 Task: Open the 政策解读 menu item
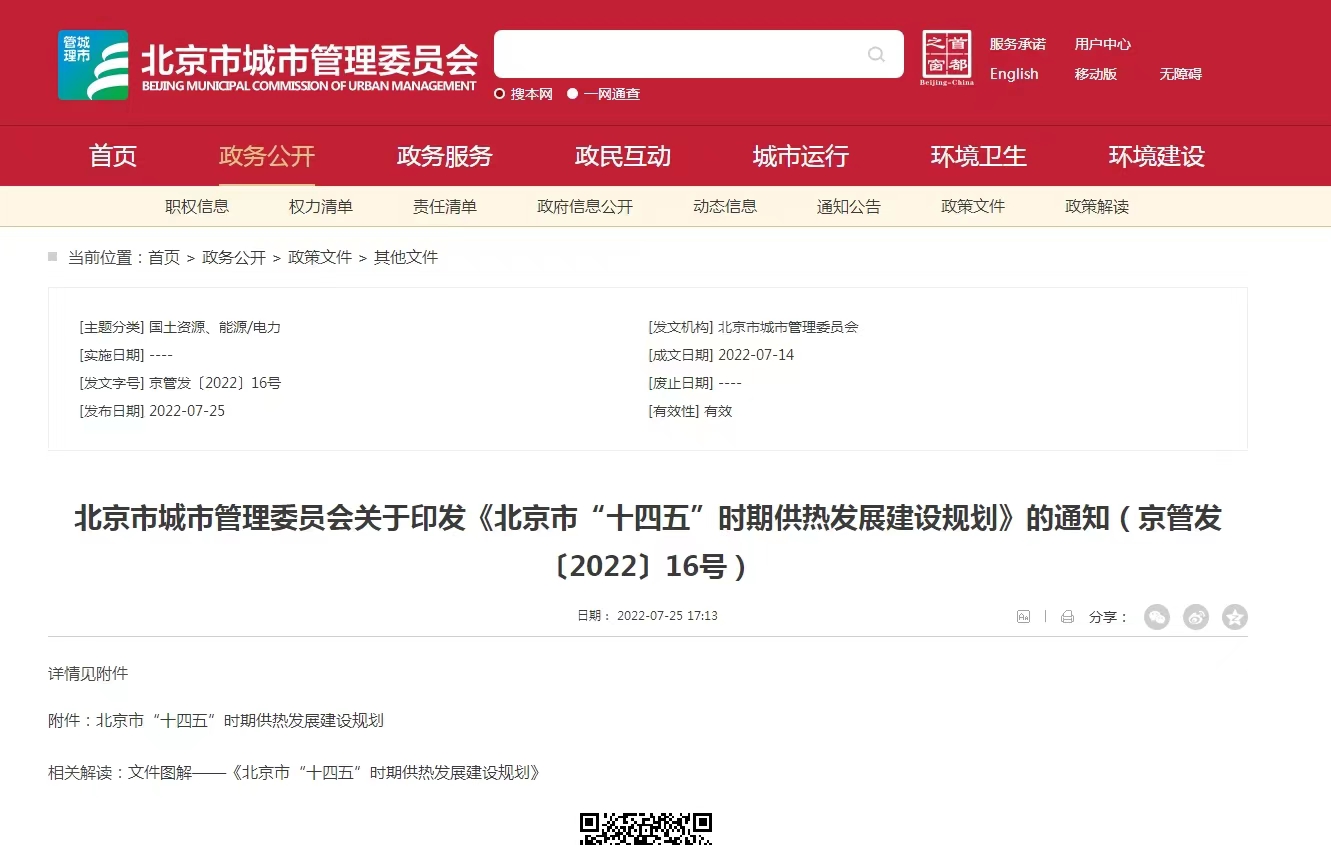point(1096,206)
